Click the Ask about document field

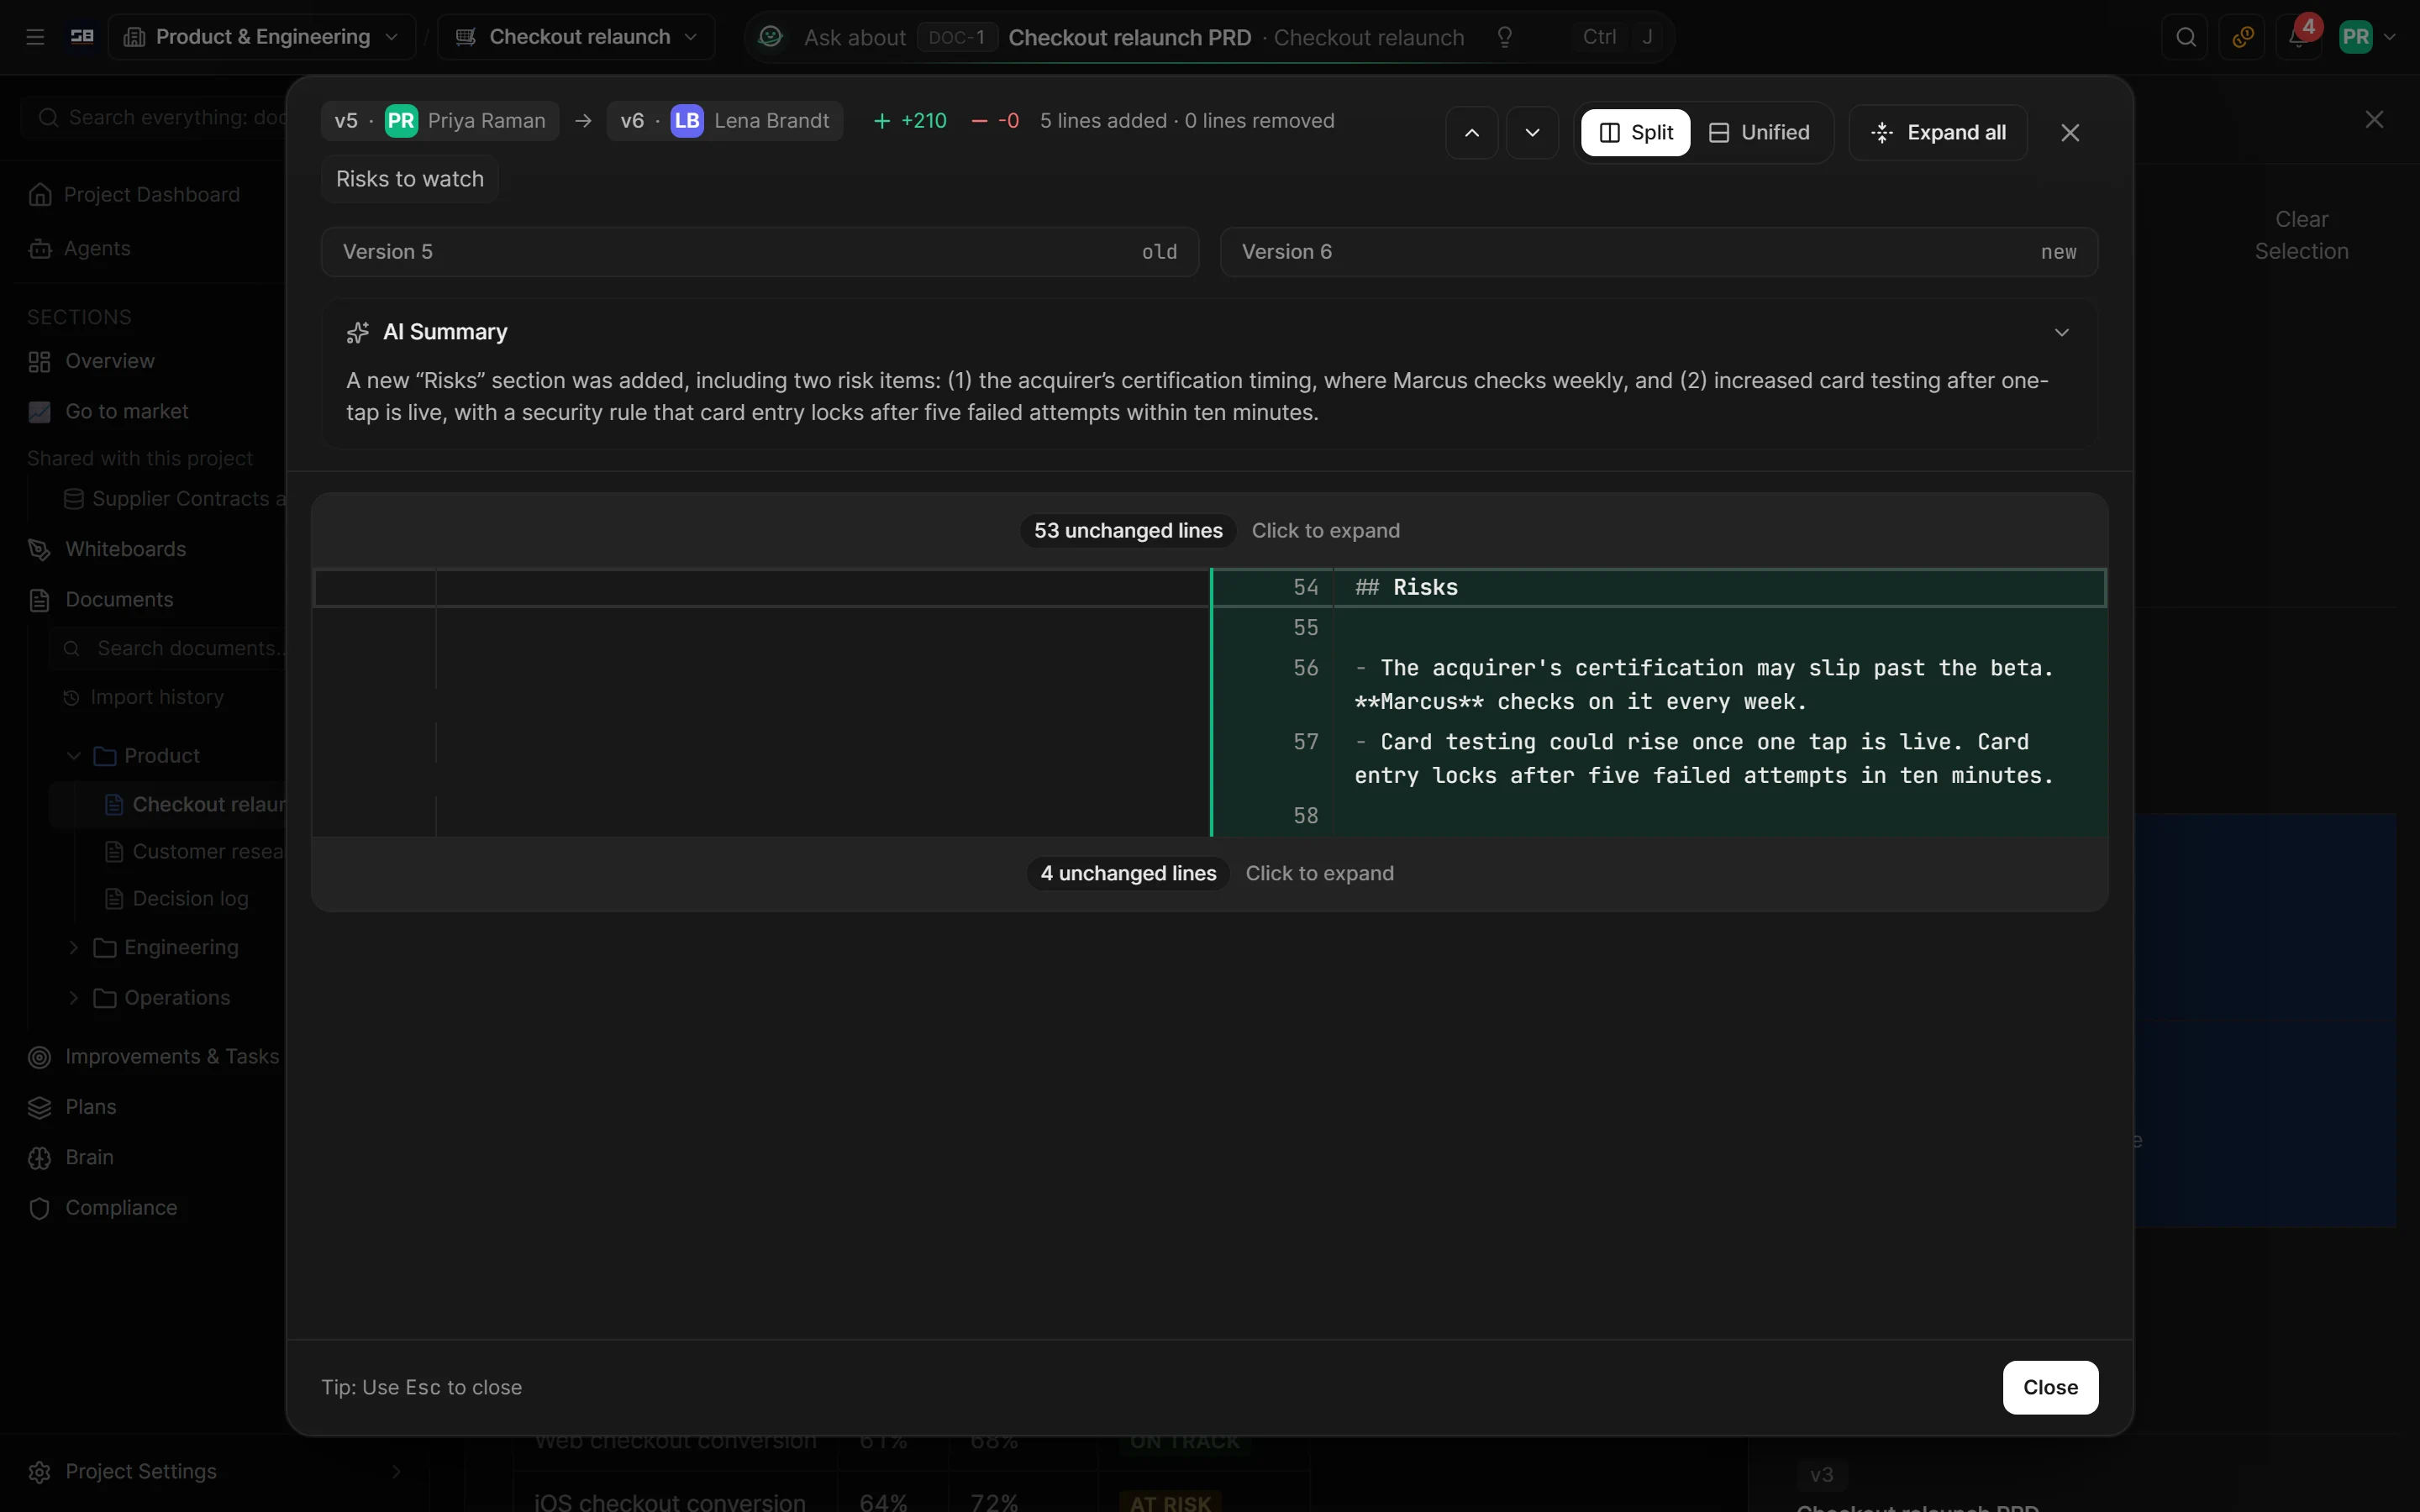tap(1210, 37)
